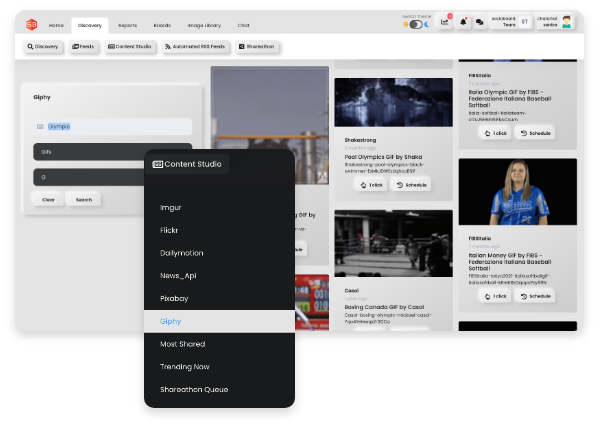Image resolution: width=599 pixels, height=428 pixels.
Task: Open the Gifs type dropdown
Action: [x=89, y=152]
